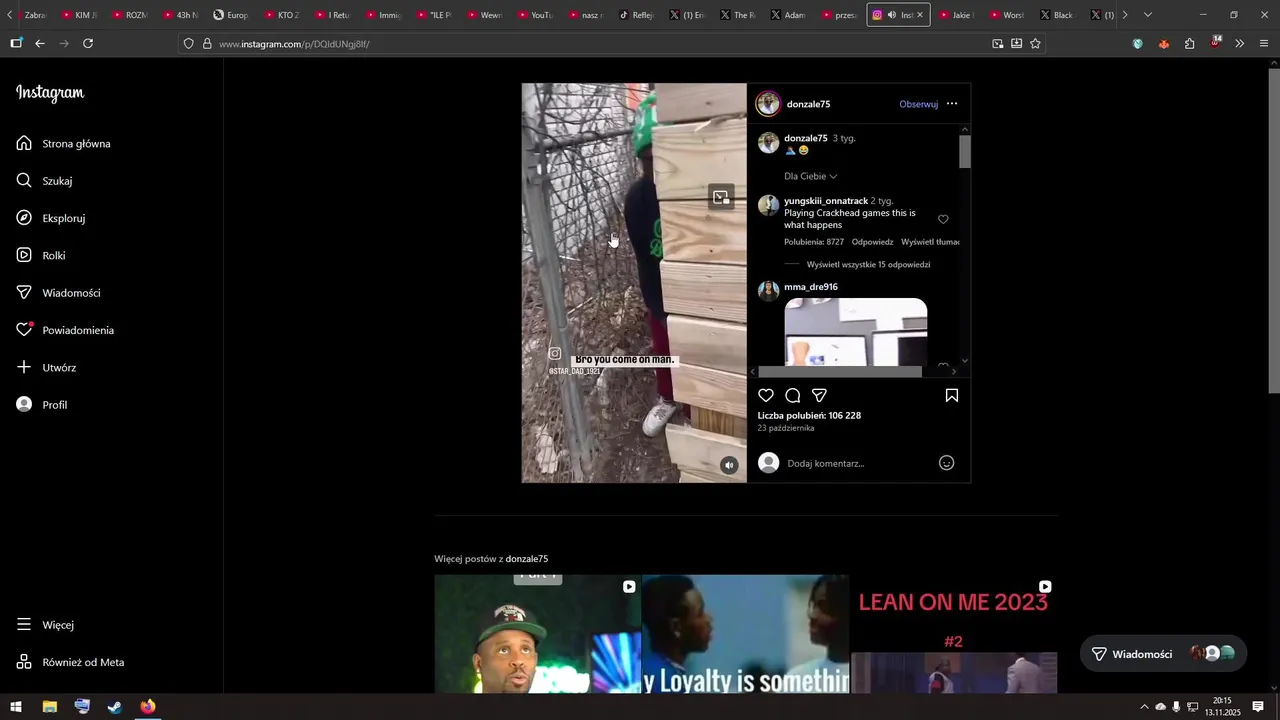Screen dimensions: 1280x720
Task: Switch to the Adam browser tab
Action: pyautogui.click(x=788, y=15)
